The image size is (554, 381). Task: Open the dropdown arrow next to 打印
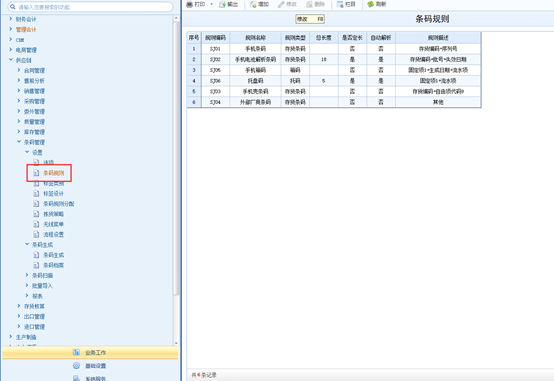click(211, 4)
